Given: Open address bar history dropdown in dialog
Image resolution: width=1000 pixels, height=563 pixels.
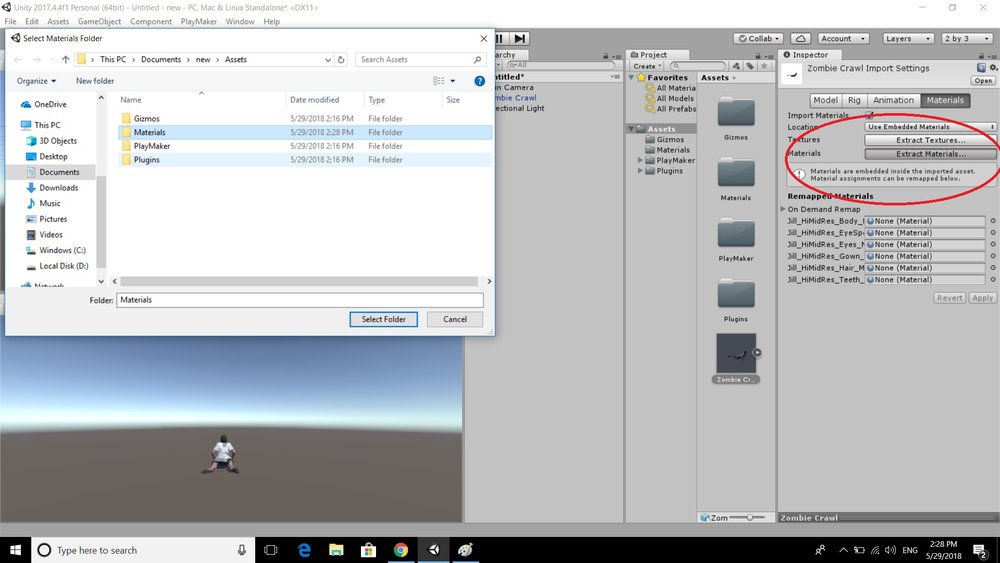Looking at the screenshot, I should tap(328, 59).
